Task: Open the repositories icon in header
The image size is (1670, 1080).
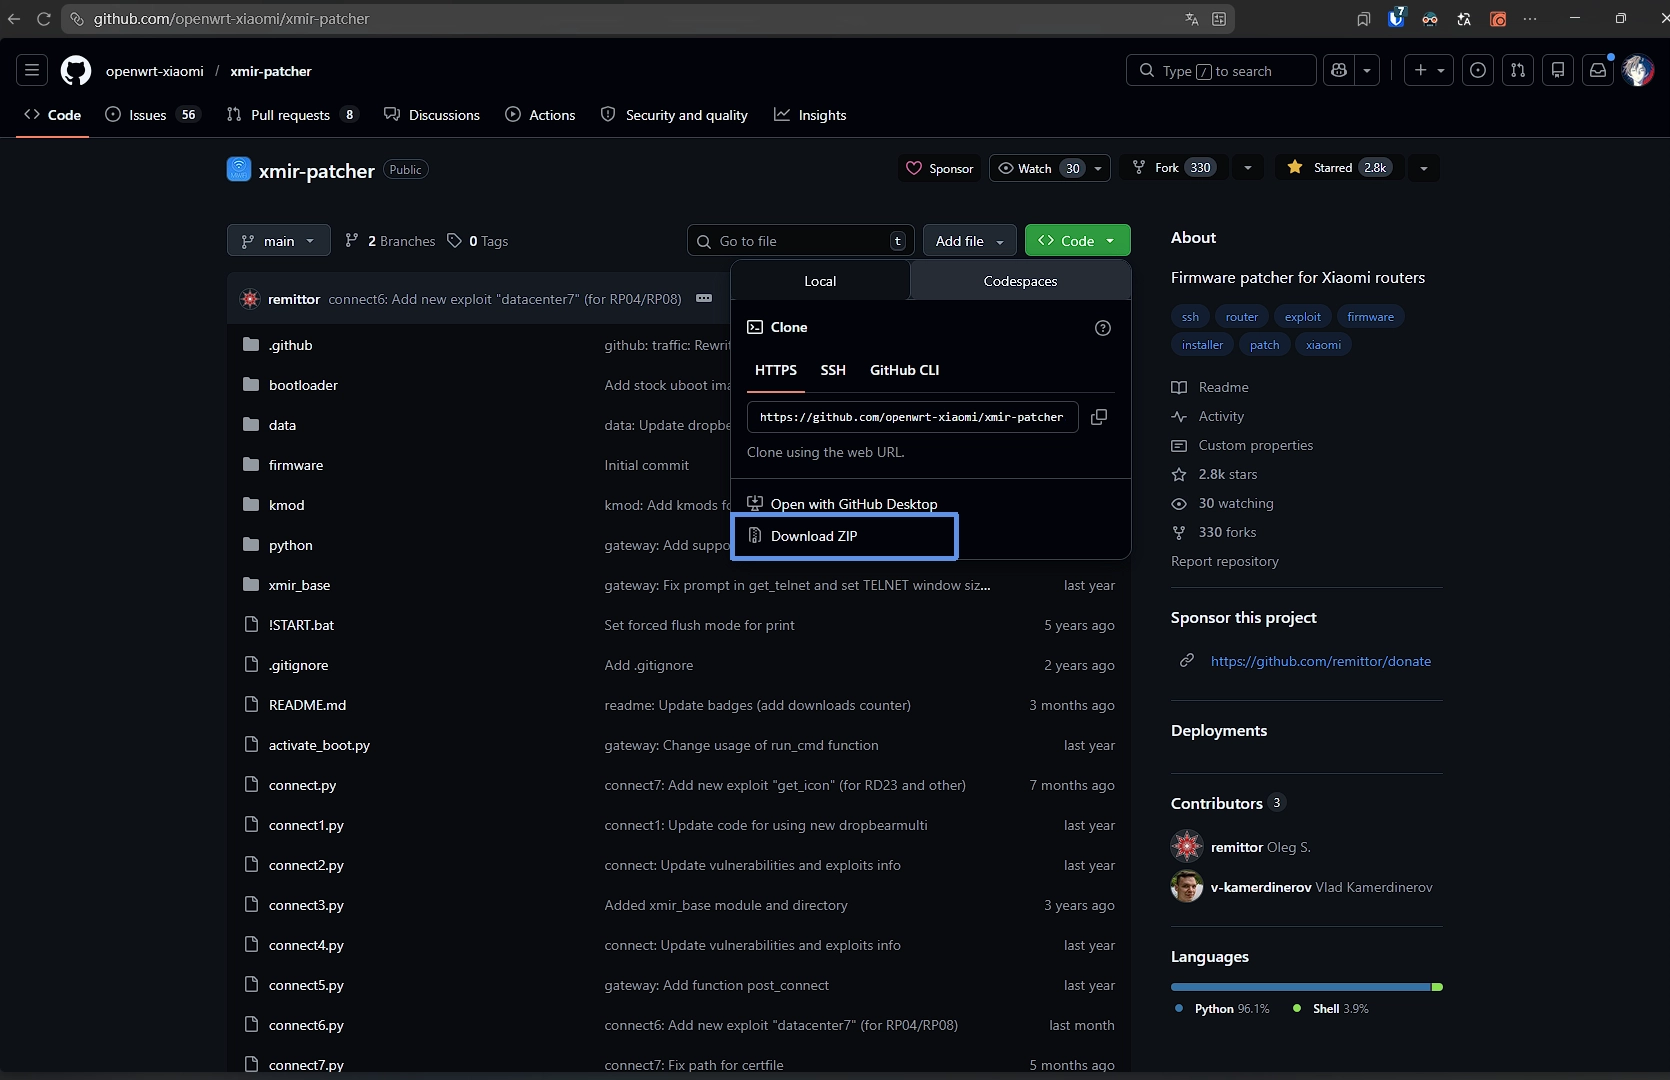Action: coord(1558,70)
